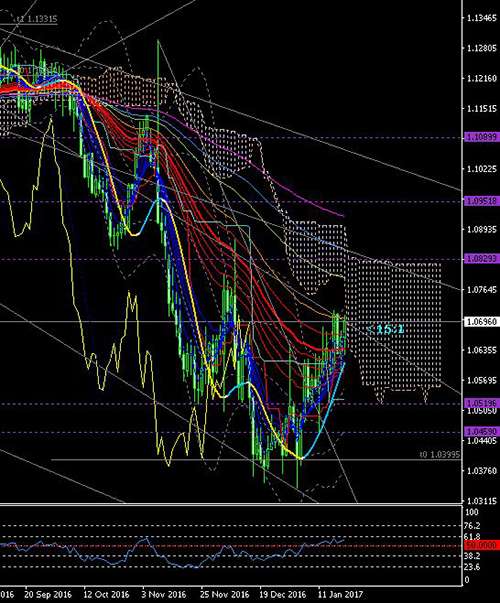Click the 23.6 oscillator level label
Viewport: 500px width, 603px height.
pos(473,567)
